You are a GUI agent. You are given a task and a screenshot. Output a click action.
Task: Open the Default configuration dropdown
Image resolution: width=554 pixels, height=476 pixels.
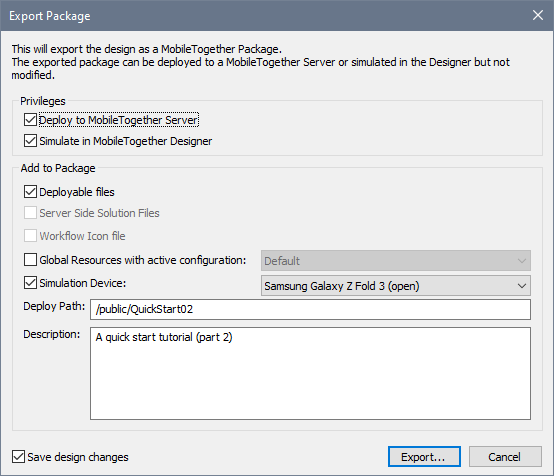tap(396, 261)
